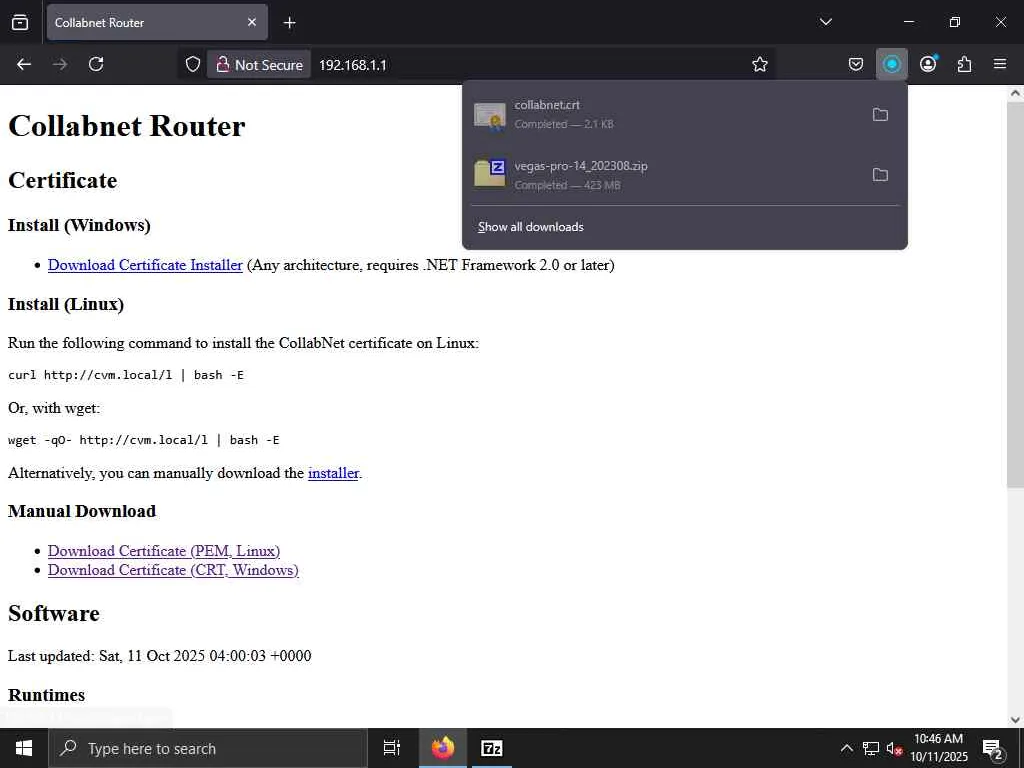1024x768 pixels.
Task: Open the Firefox account icon
Action: tap(928, 64)
